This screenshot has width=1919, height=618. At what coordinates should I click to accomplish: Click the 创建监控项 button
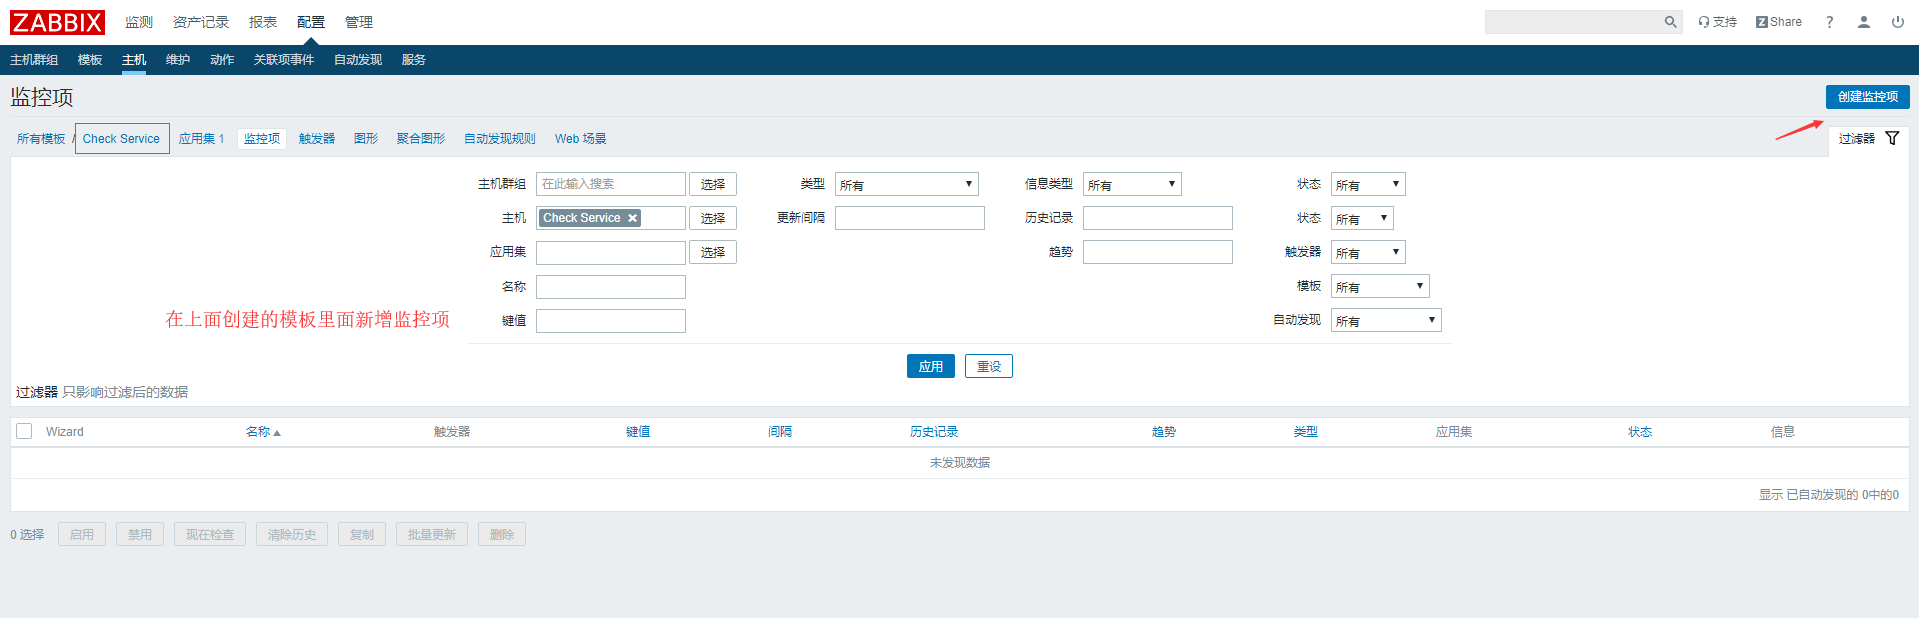click(1867, 97)
